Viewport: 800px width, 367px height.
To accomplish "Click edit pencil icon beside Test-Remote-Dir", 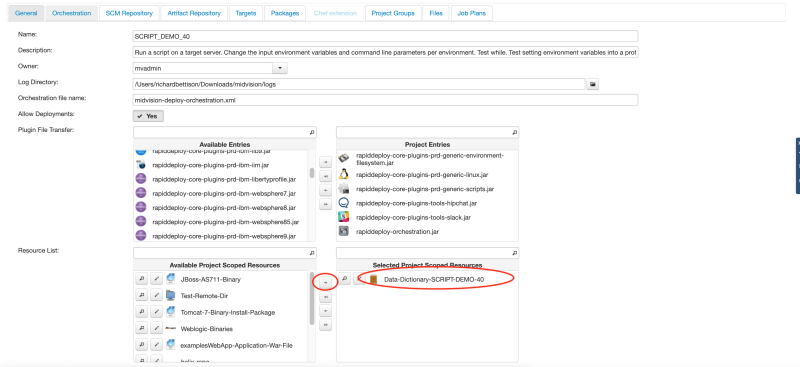I will coord(157,296).
